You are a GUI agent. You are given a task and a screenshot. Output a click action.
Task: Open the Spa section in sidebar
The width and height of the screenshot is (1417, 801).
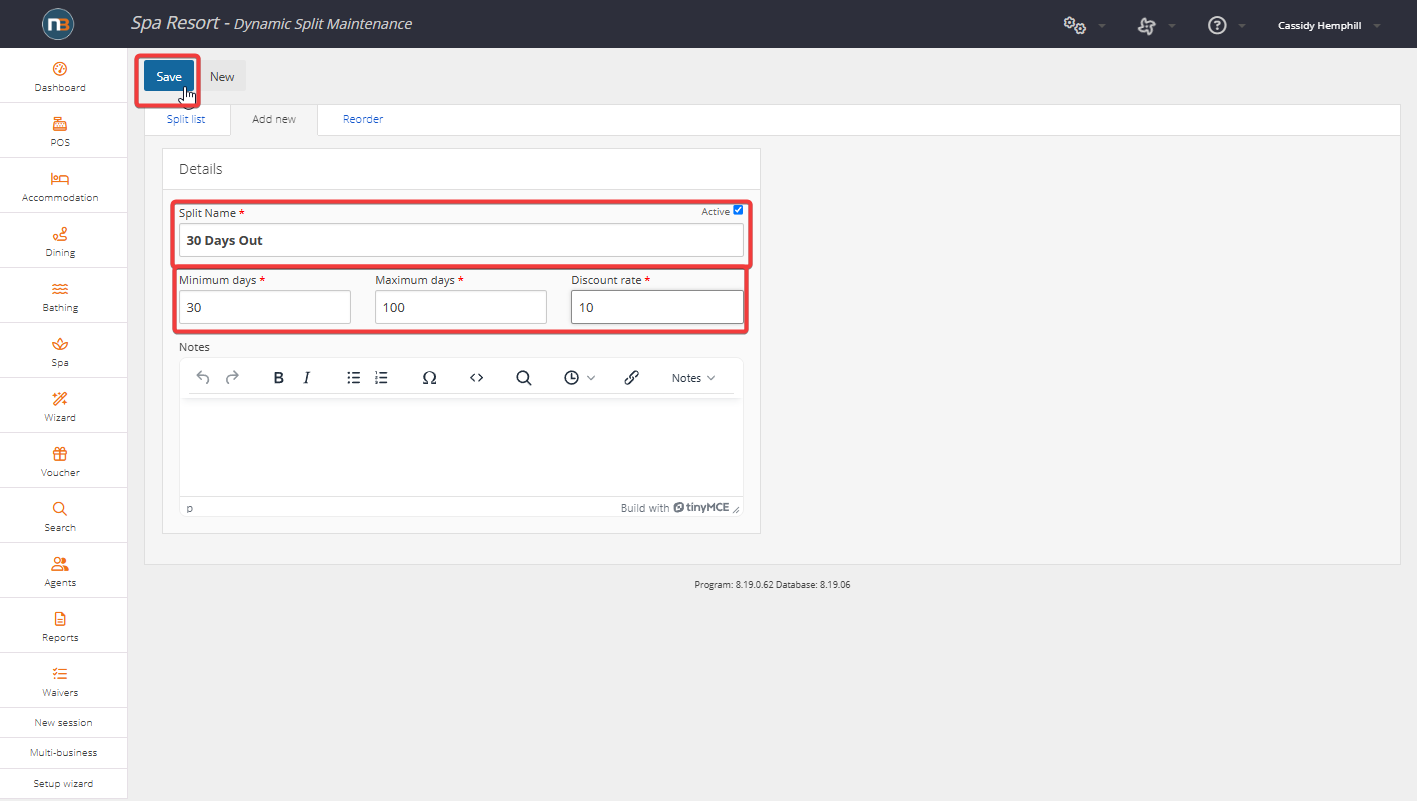point(60,350)
